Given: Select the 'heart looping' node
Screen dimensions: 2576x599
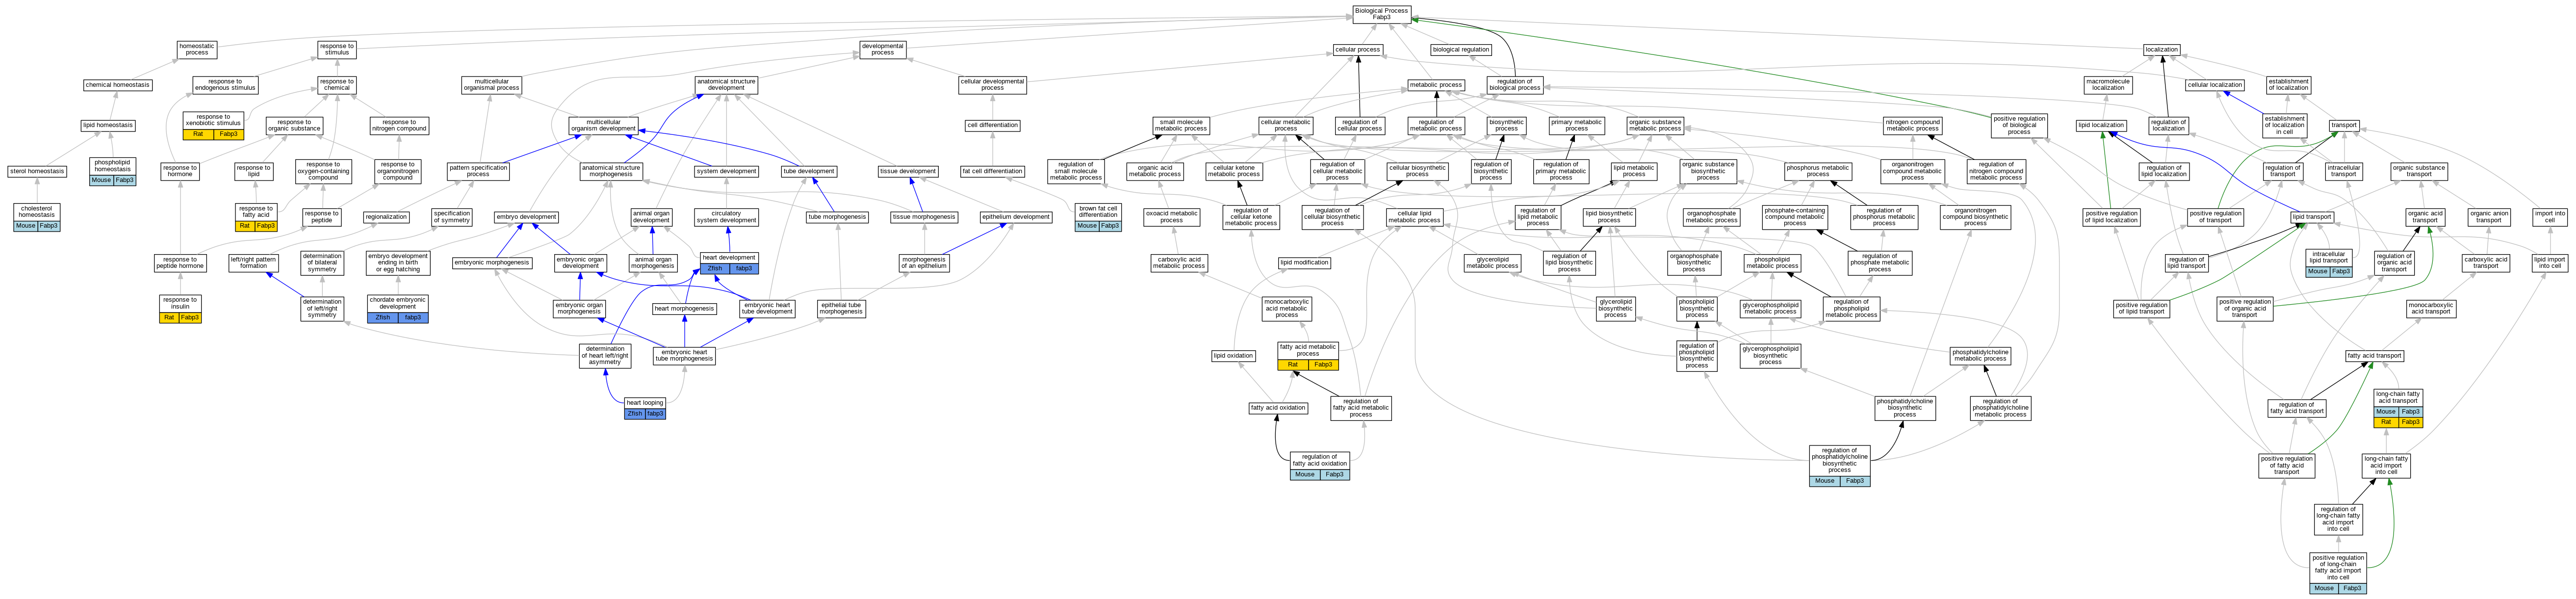Looking at the screenshot, I should pyautogui.click(x=644, y=408).
